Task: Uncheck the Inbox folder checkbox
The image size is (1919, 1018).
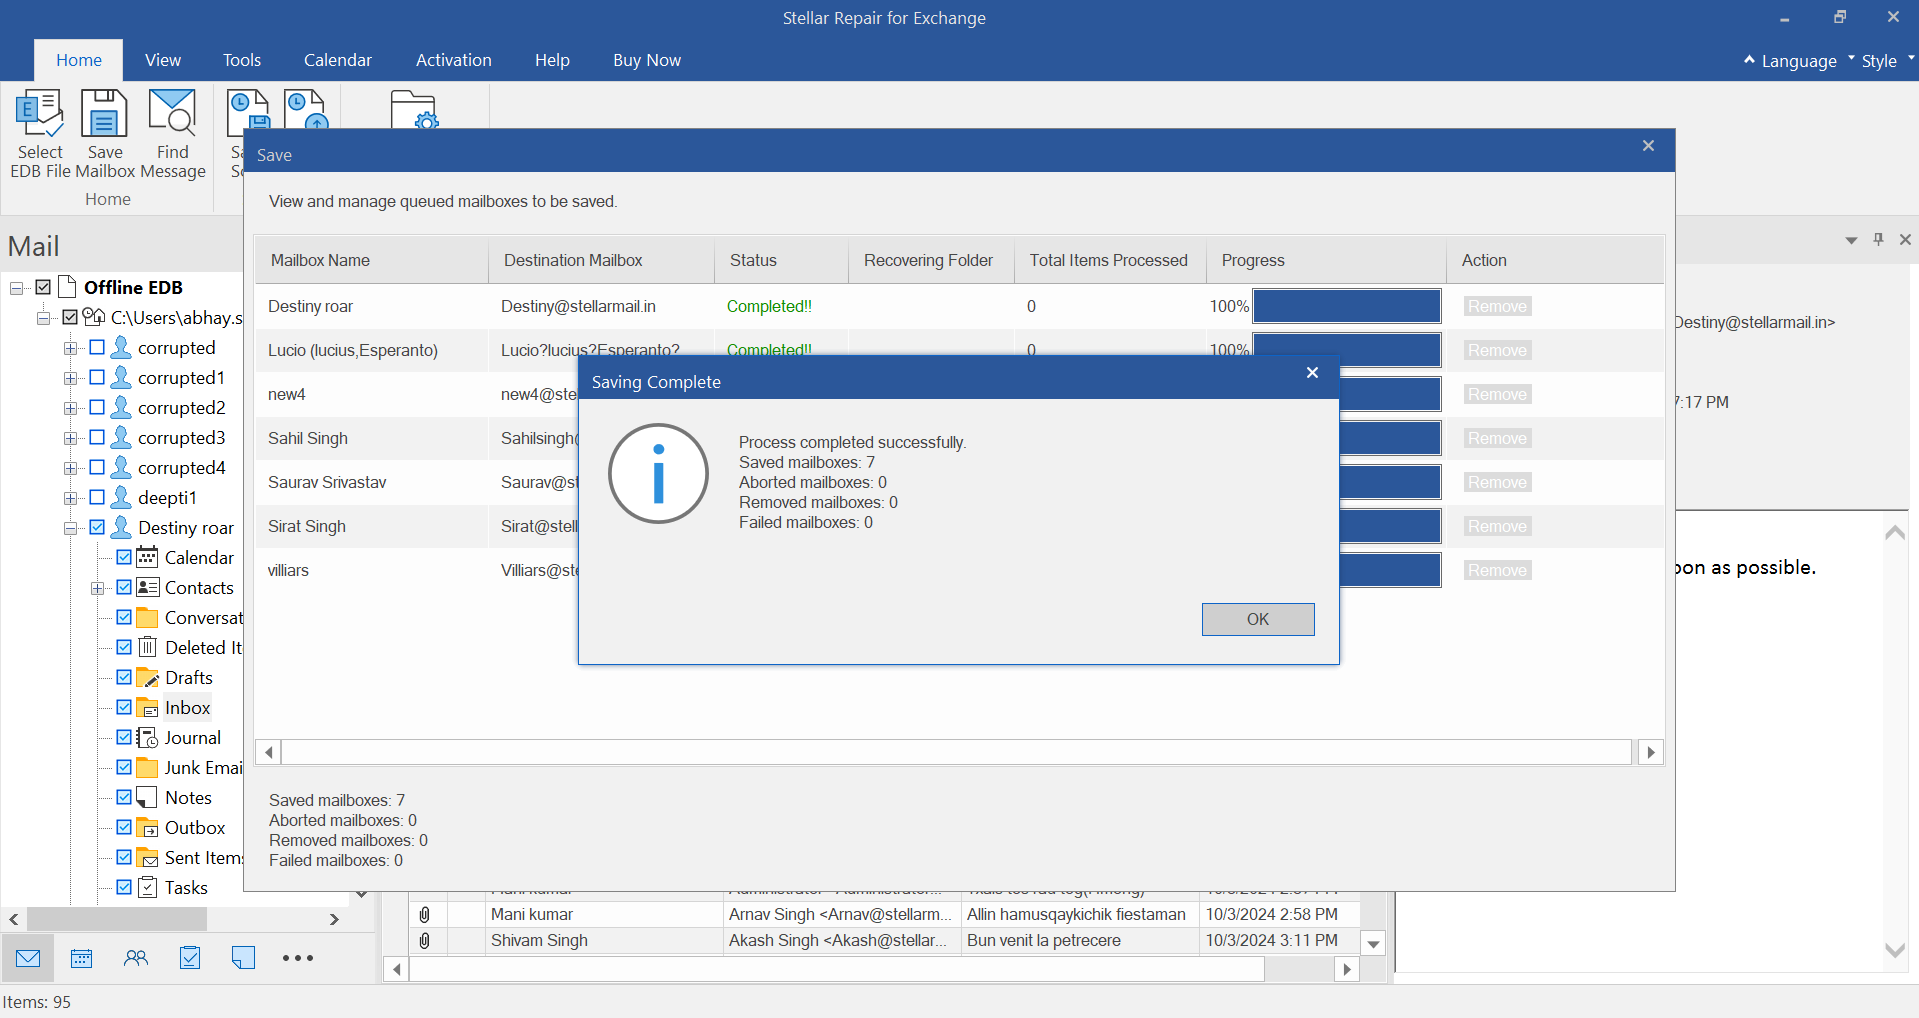Action: tap(124, 707)
